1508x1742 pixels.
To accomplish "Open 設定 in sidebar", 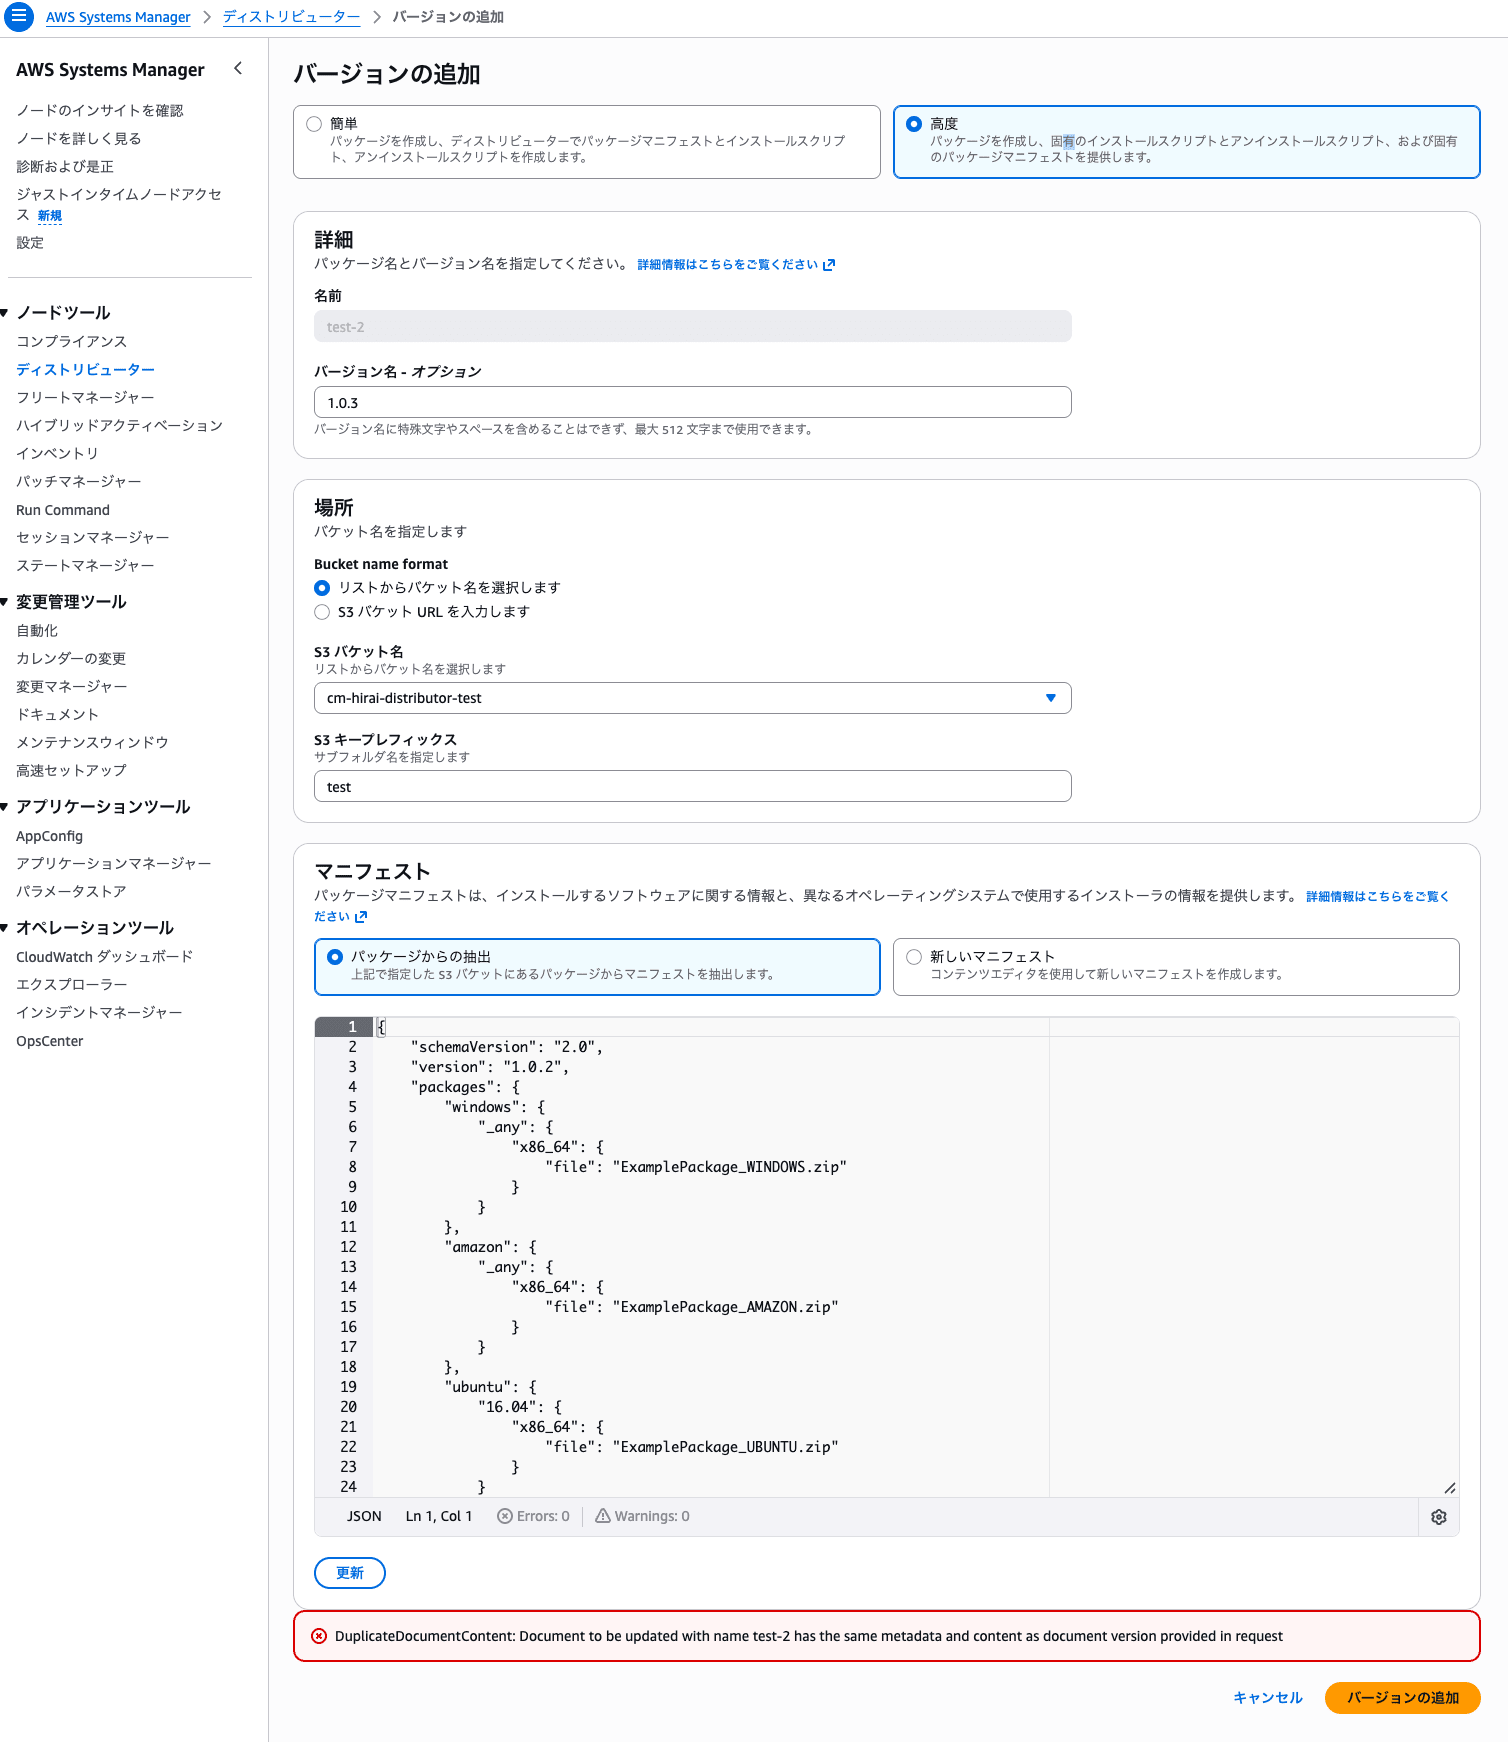I will [30, 242].
